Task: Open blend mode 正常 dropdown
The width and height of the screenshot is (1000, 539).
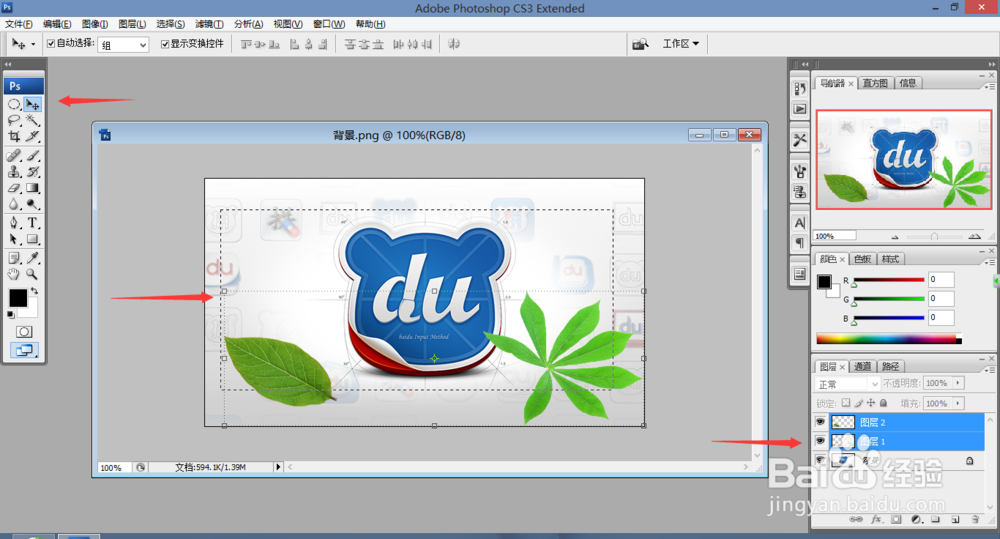Action: [848, 384]
